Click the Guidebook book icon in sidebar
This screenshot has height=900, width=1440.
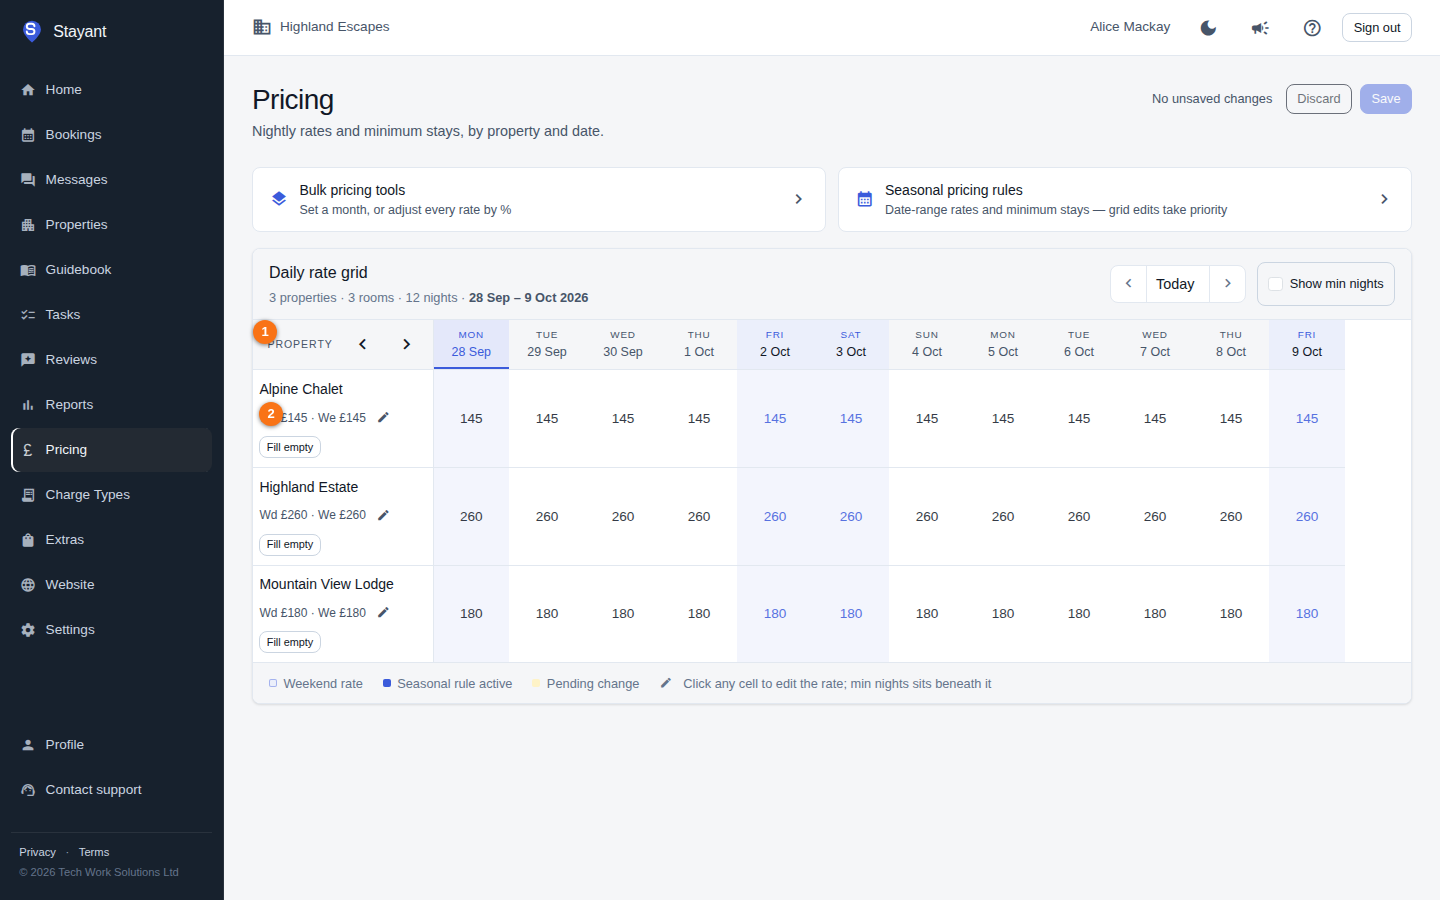tap(28, 270)
